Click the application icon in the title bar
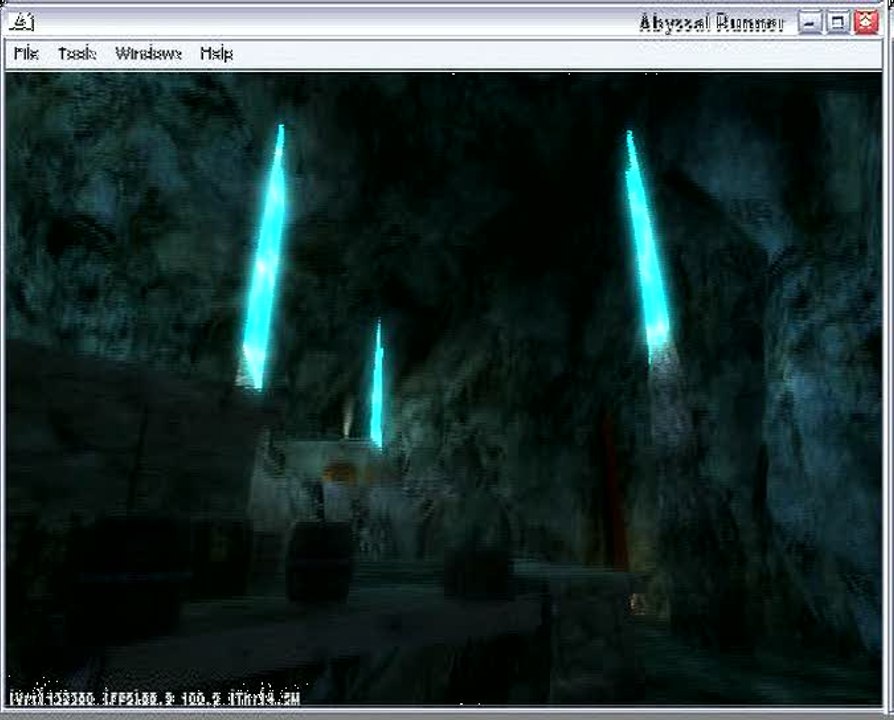Screen dimensions: 894x720 click(22, 22)
